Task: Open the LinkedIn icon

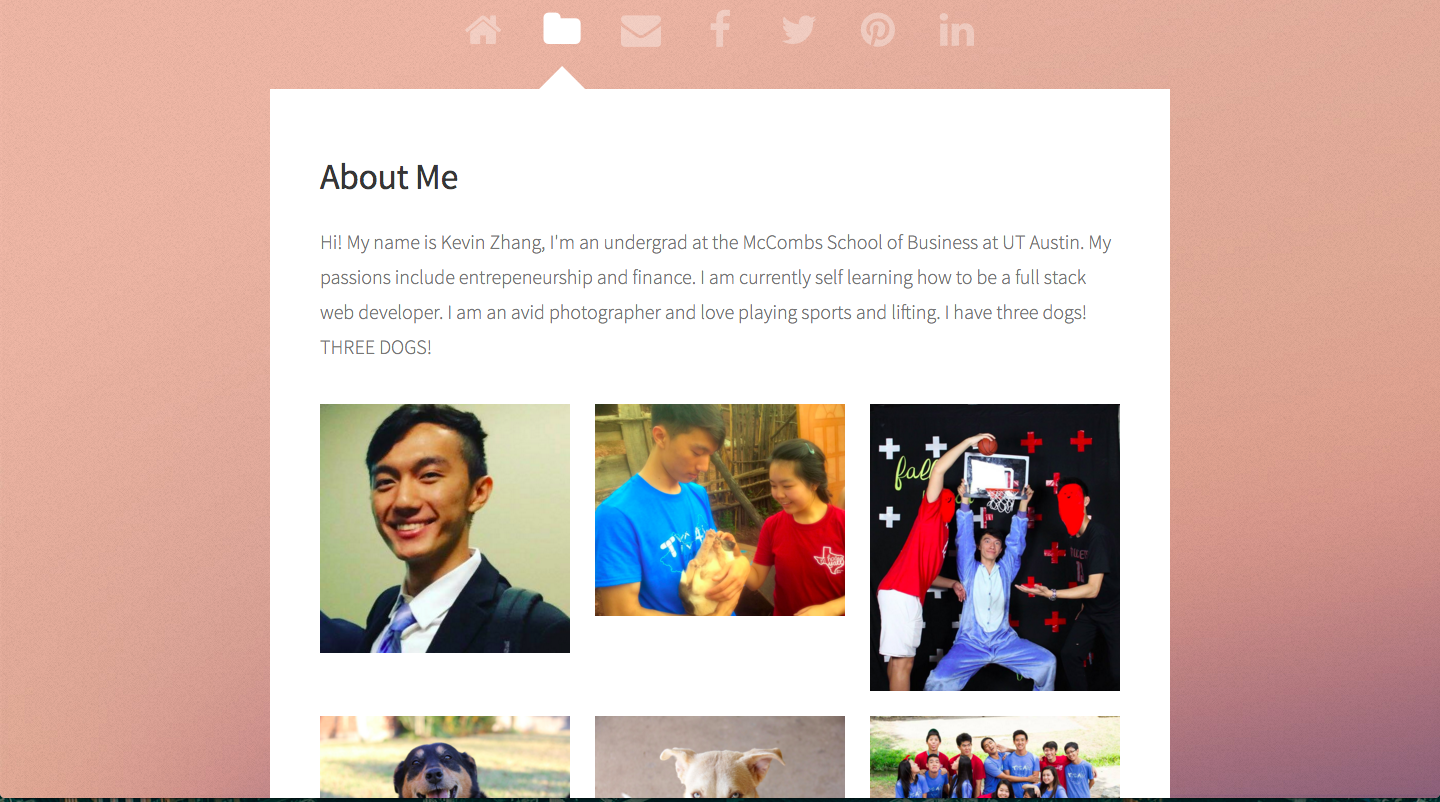Action: click(957, 30)
